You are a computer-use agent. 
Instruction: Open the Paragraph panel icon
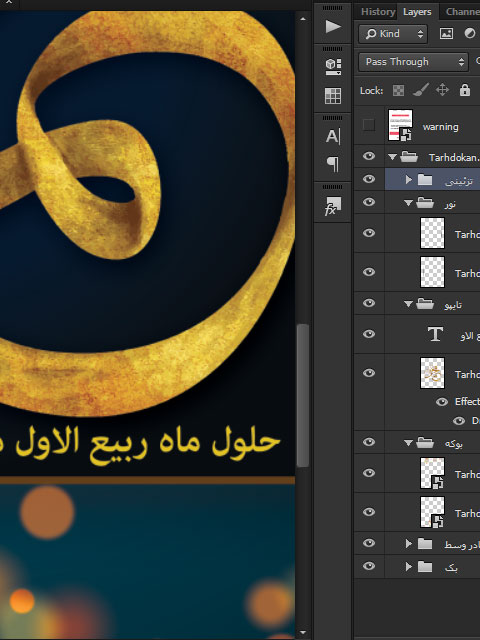pyautogui.click(x=333, y=164)
